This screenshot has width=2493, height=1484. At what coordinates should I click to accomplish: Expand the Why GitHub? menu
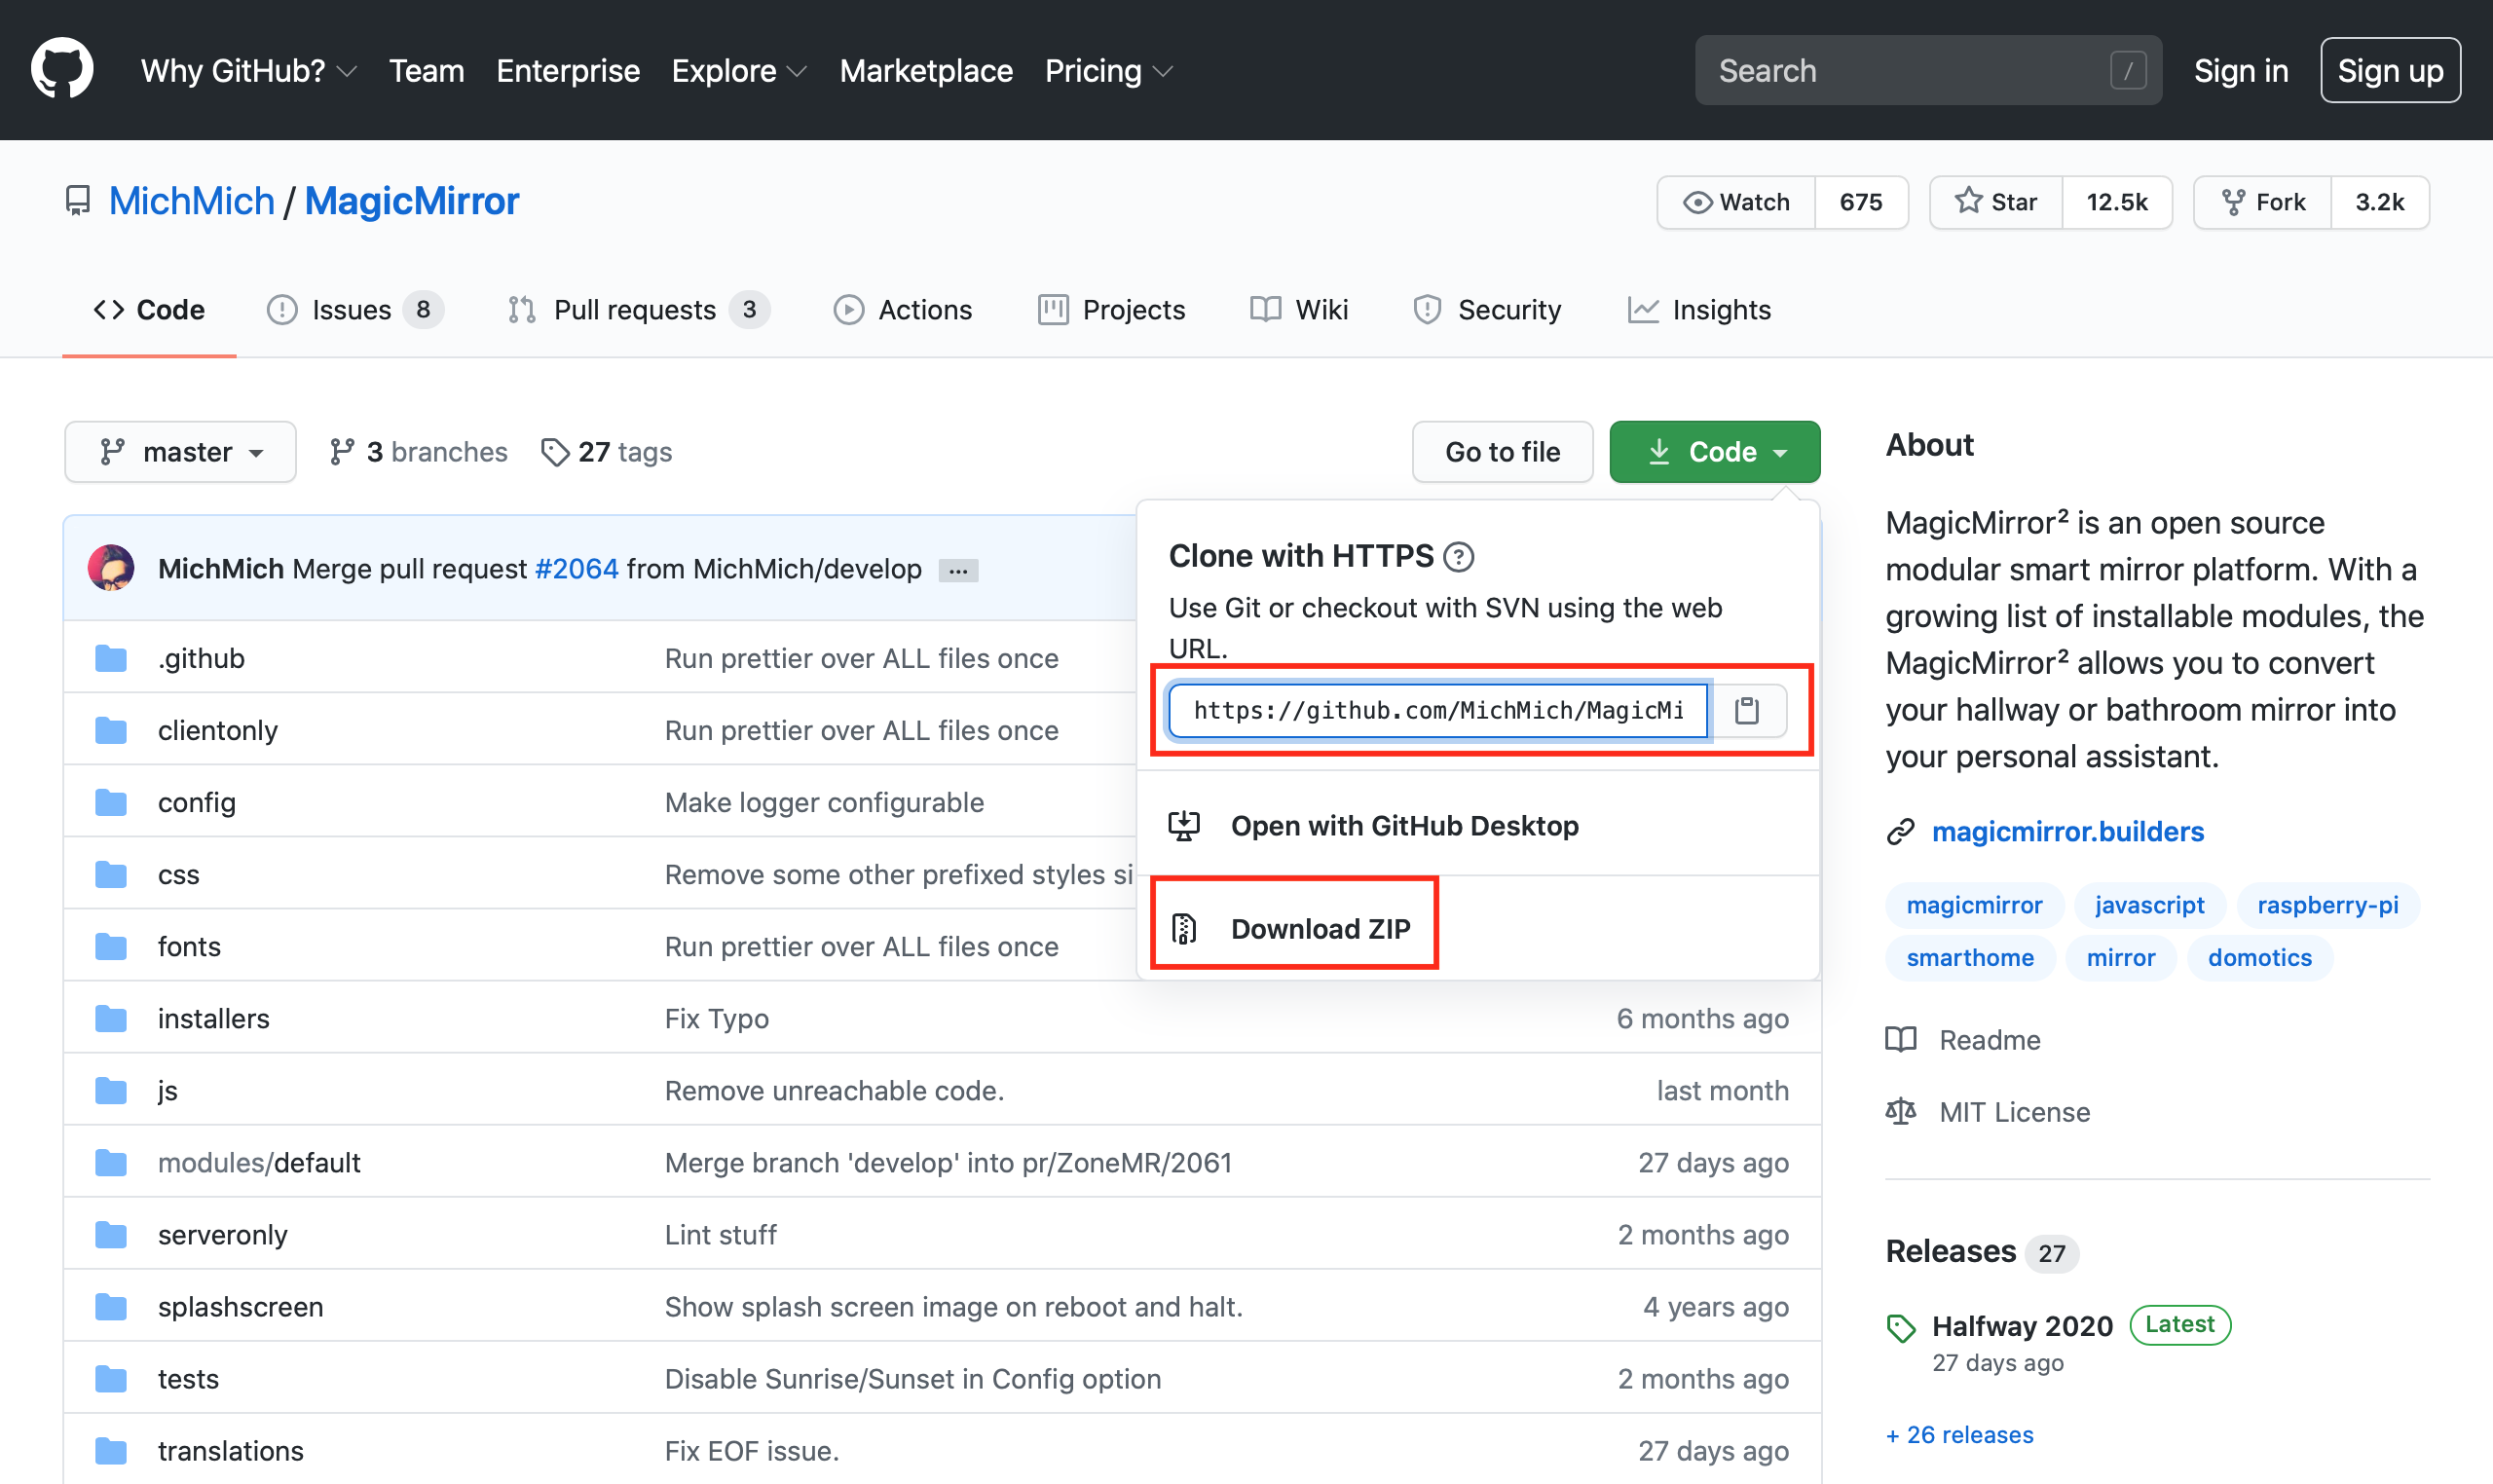[x=248, y=70]
